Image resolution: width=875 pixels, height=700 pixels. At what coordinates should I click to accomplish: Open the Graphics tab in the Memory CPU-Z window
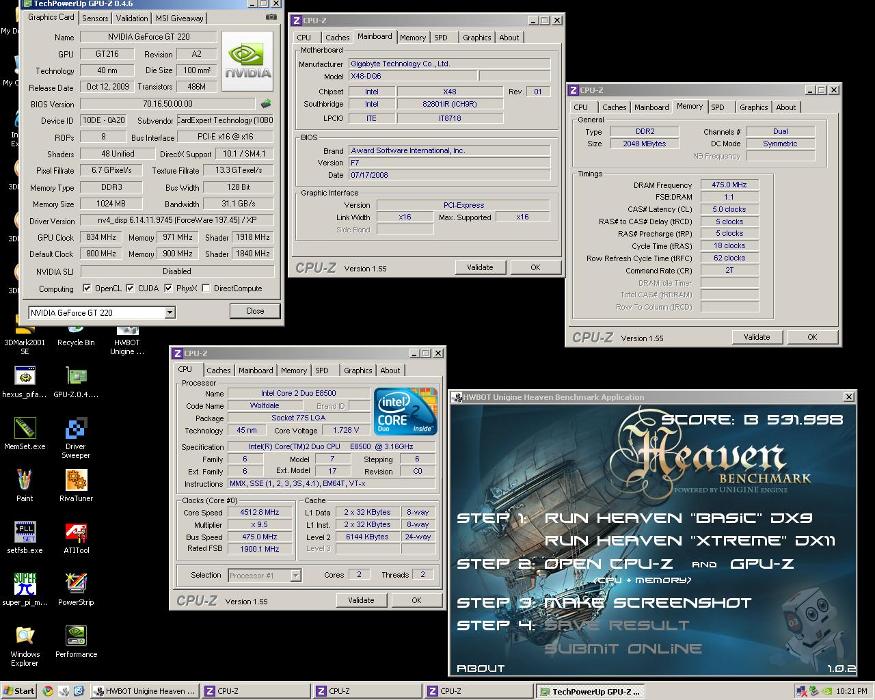pos(753,107)
